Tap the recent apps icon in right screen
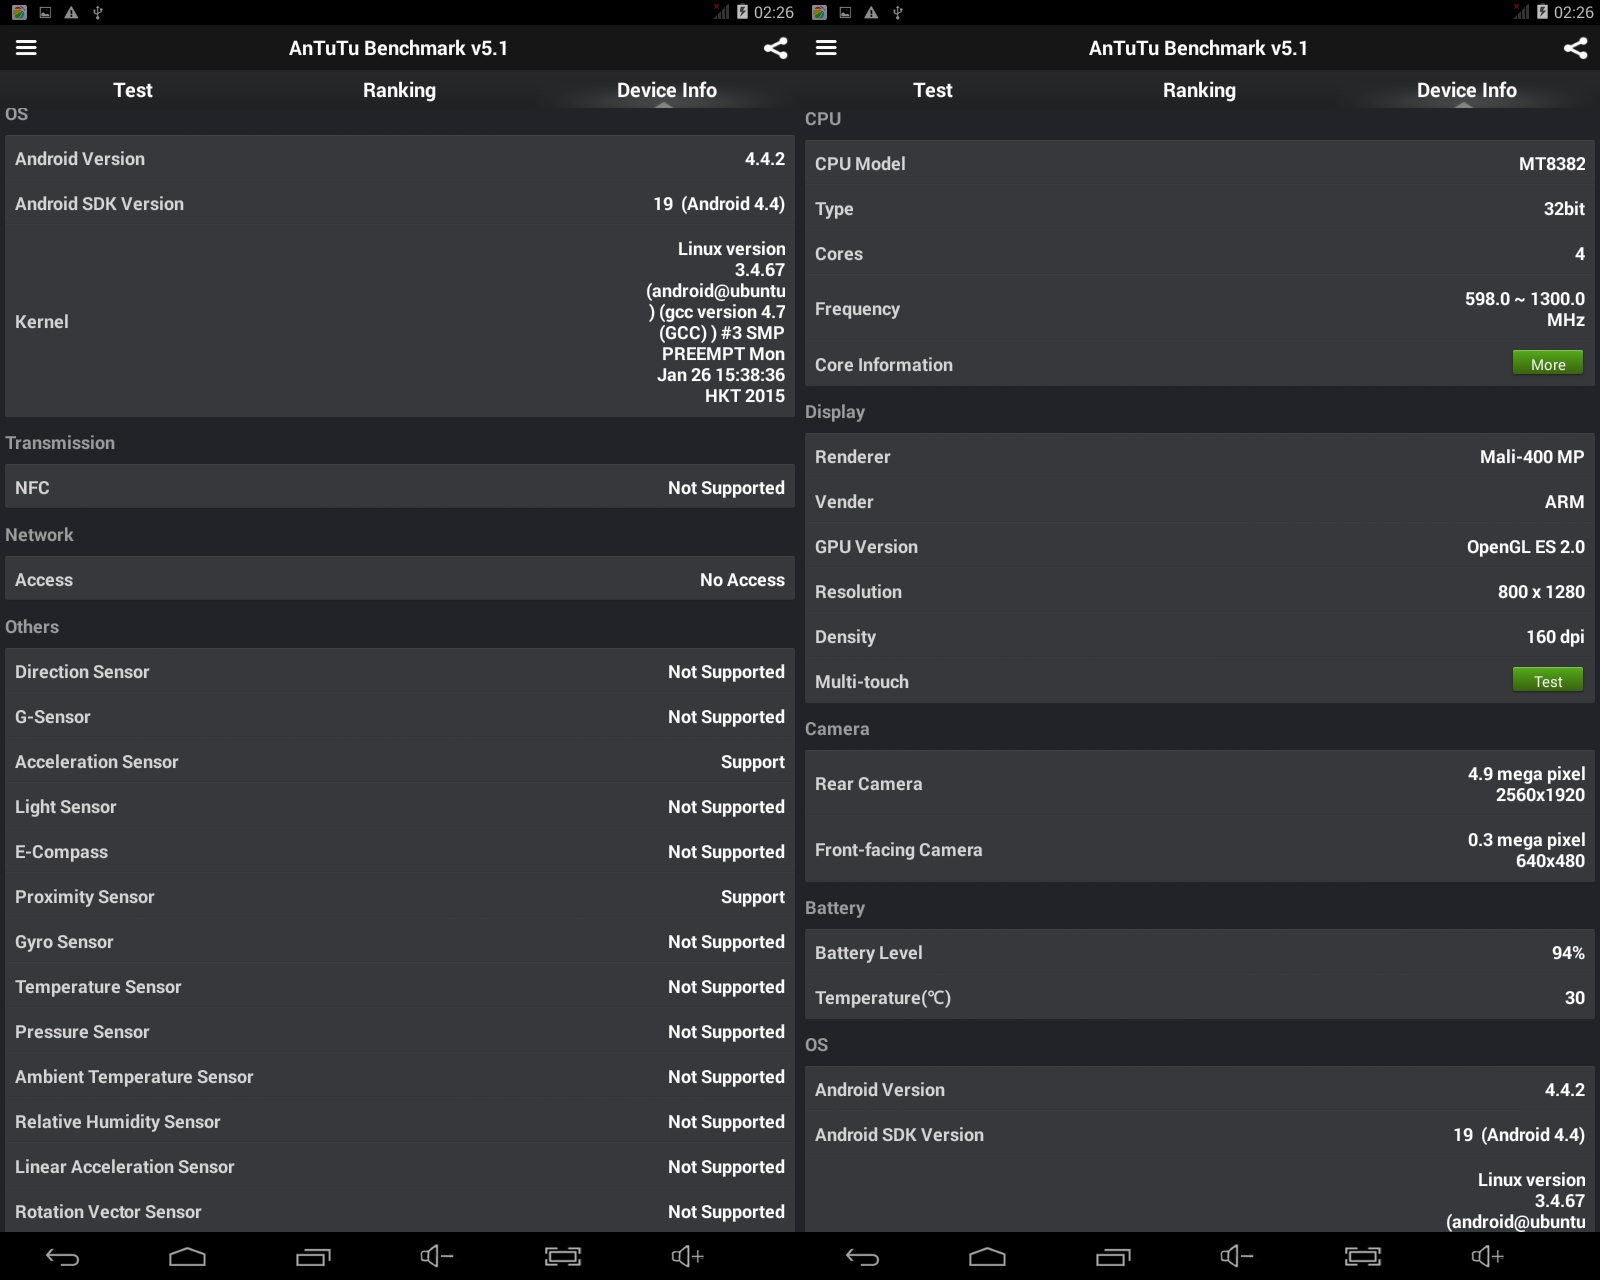 [1112, 1257]
